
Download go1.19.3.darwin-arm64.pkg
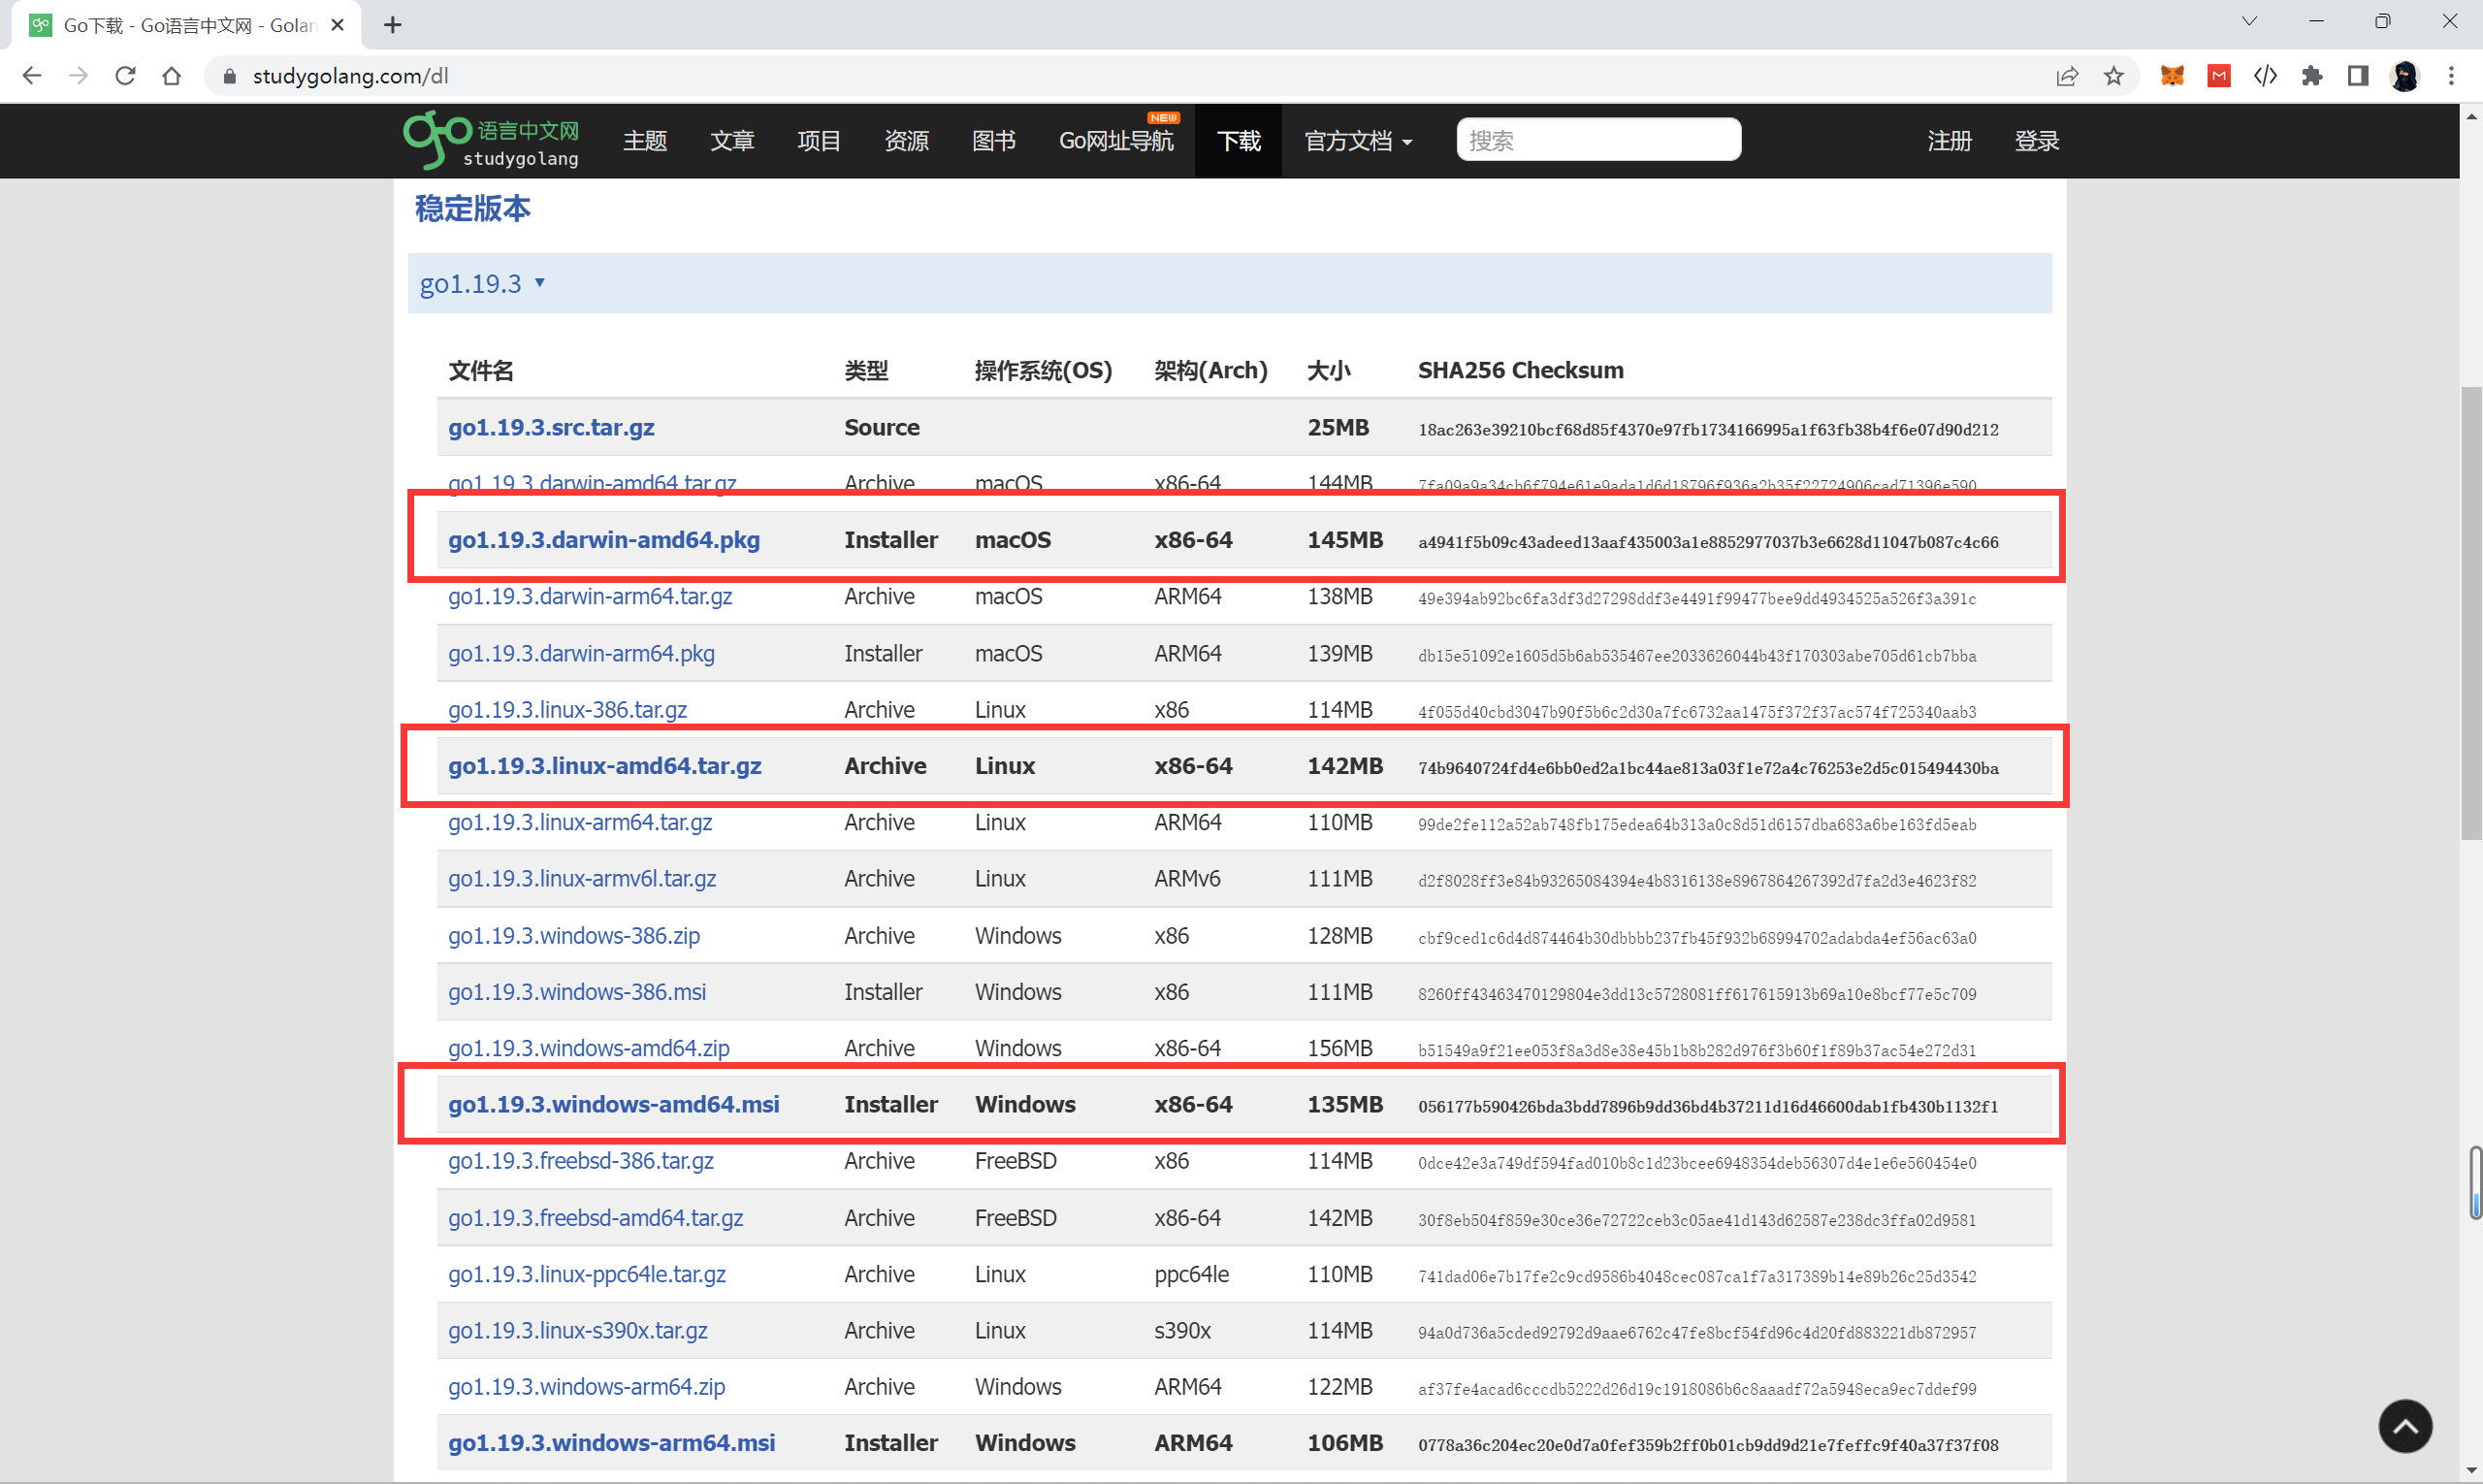581,654
